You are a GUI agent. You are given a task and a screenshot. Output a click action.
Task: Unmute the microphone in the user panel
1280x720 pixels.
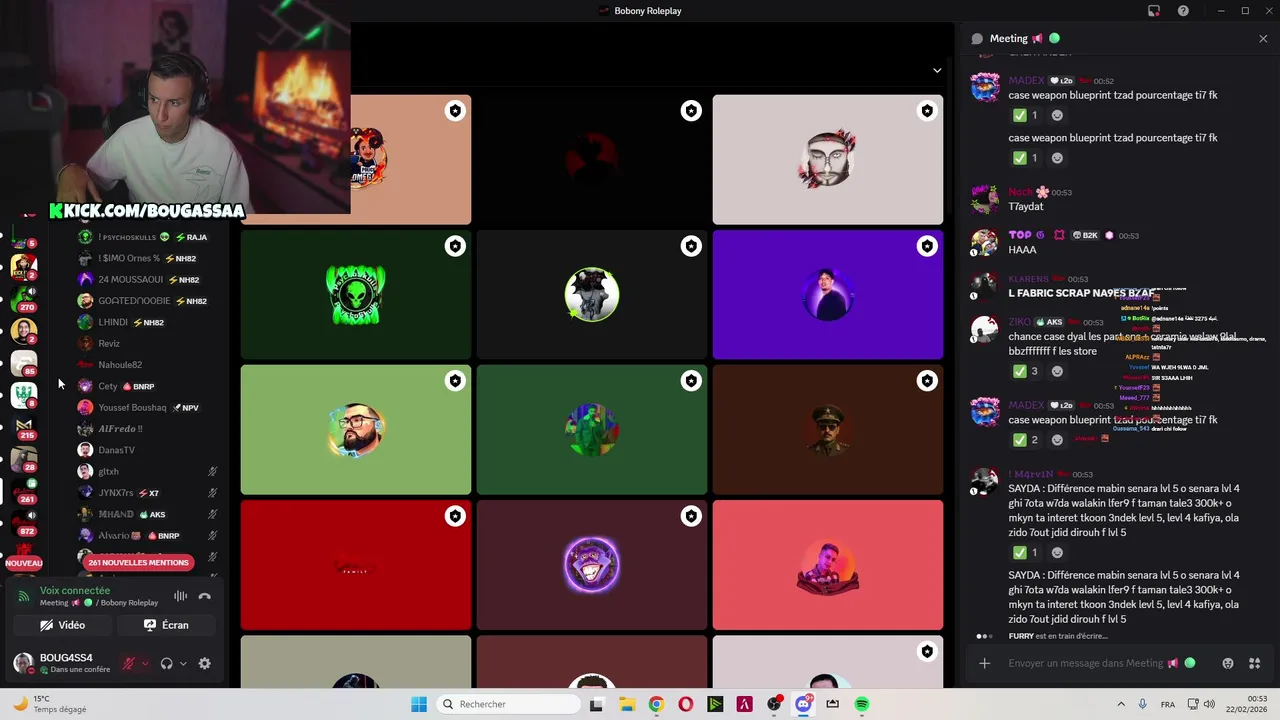click(129, 663)
